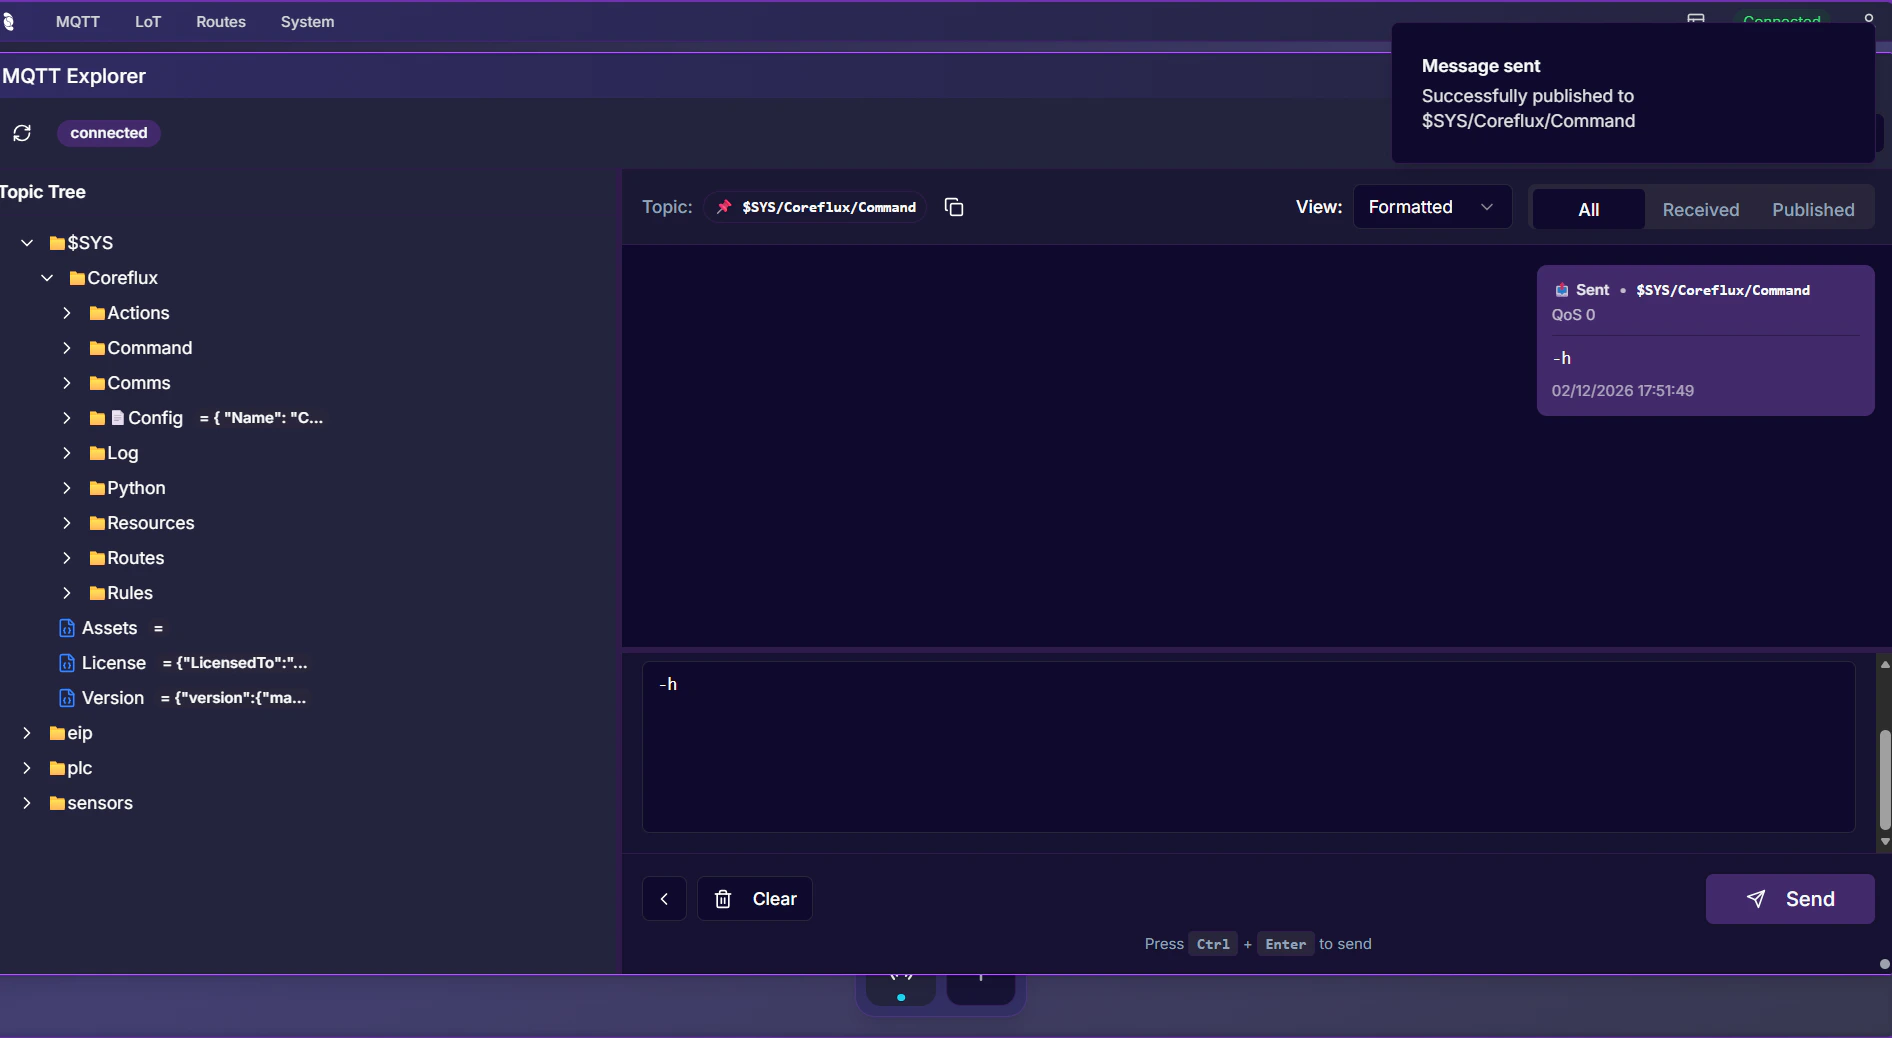
Task: Expand the Command folder chevron
Action: (x=67, y=348)
